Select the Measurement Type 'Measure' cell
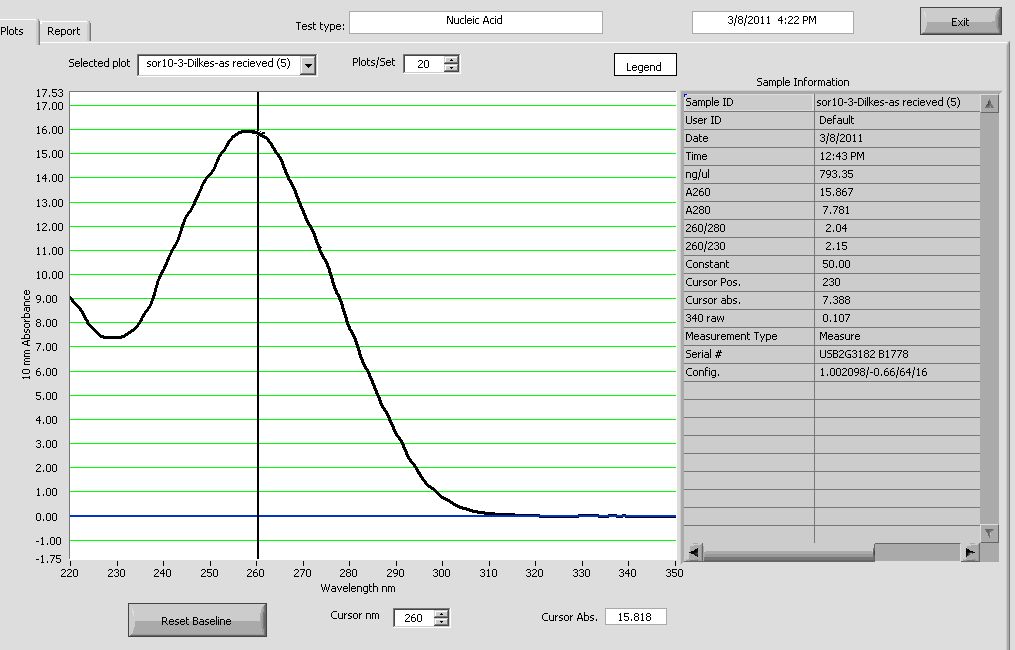Viewport: 1015px width, 650px height. [897, 337]
